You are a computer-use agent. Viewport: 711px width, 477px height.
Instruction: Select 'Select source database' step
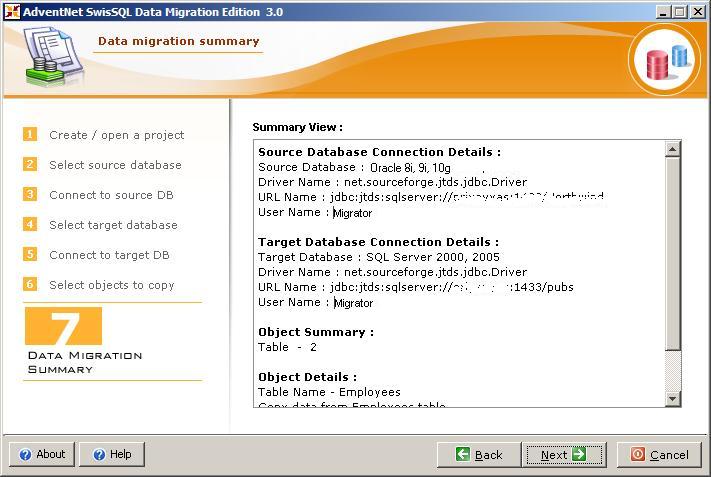click(115, 165)
